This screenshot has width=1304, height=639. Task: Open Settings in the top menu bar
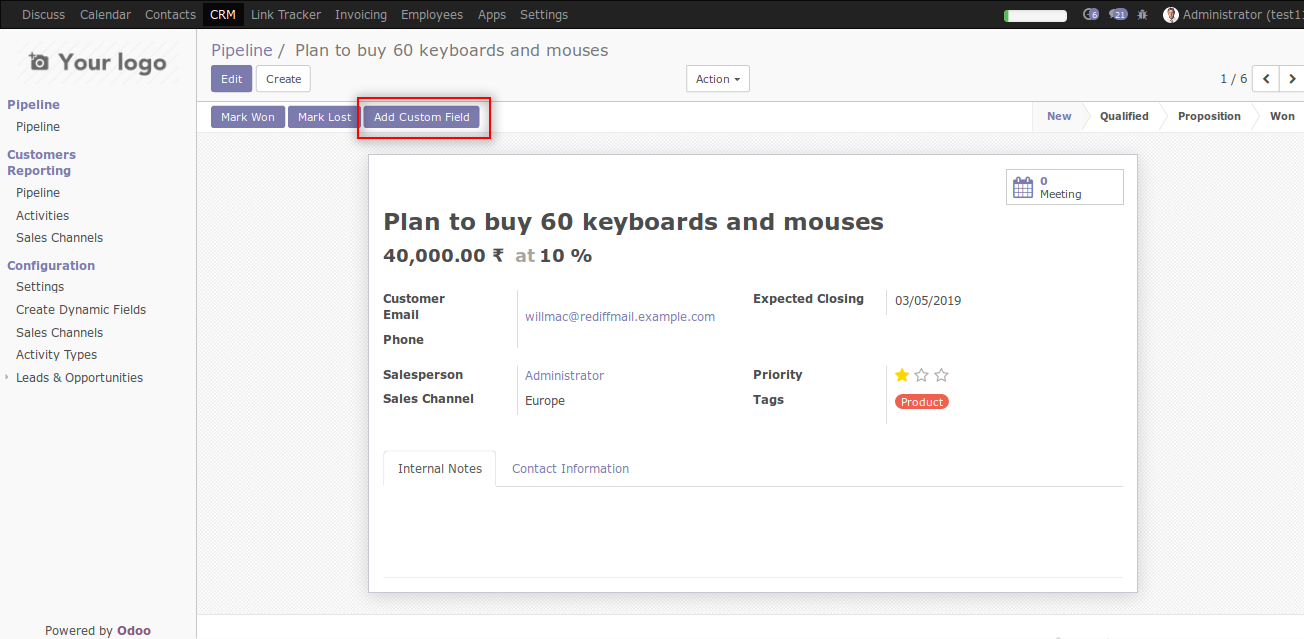544,15
